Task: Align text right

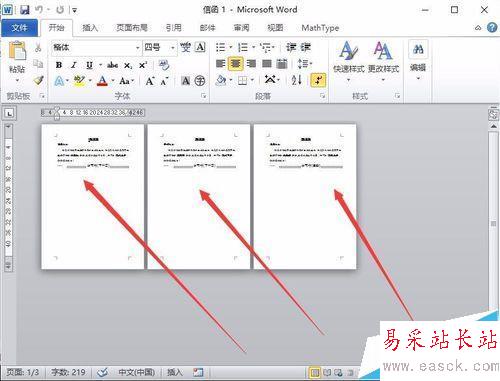Action: click(251, 63)
